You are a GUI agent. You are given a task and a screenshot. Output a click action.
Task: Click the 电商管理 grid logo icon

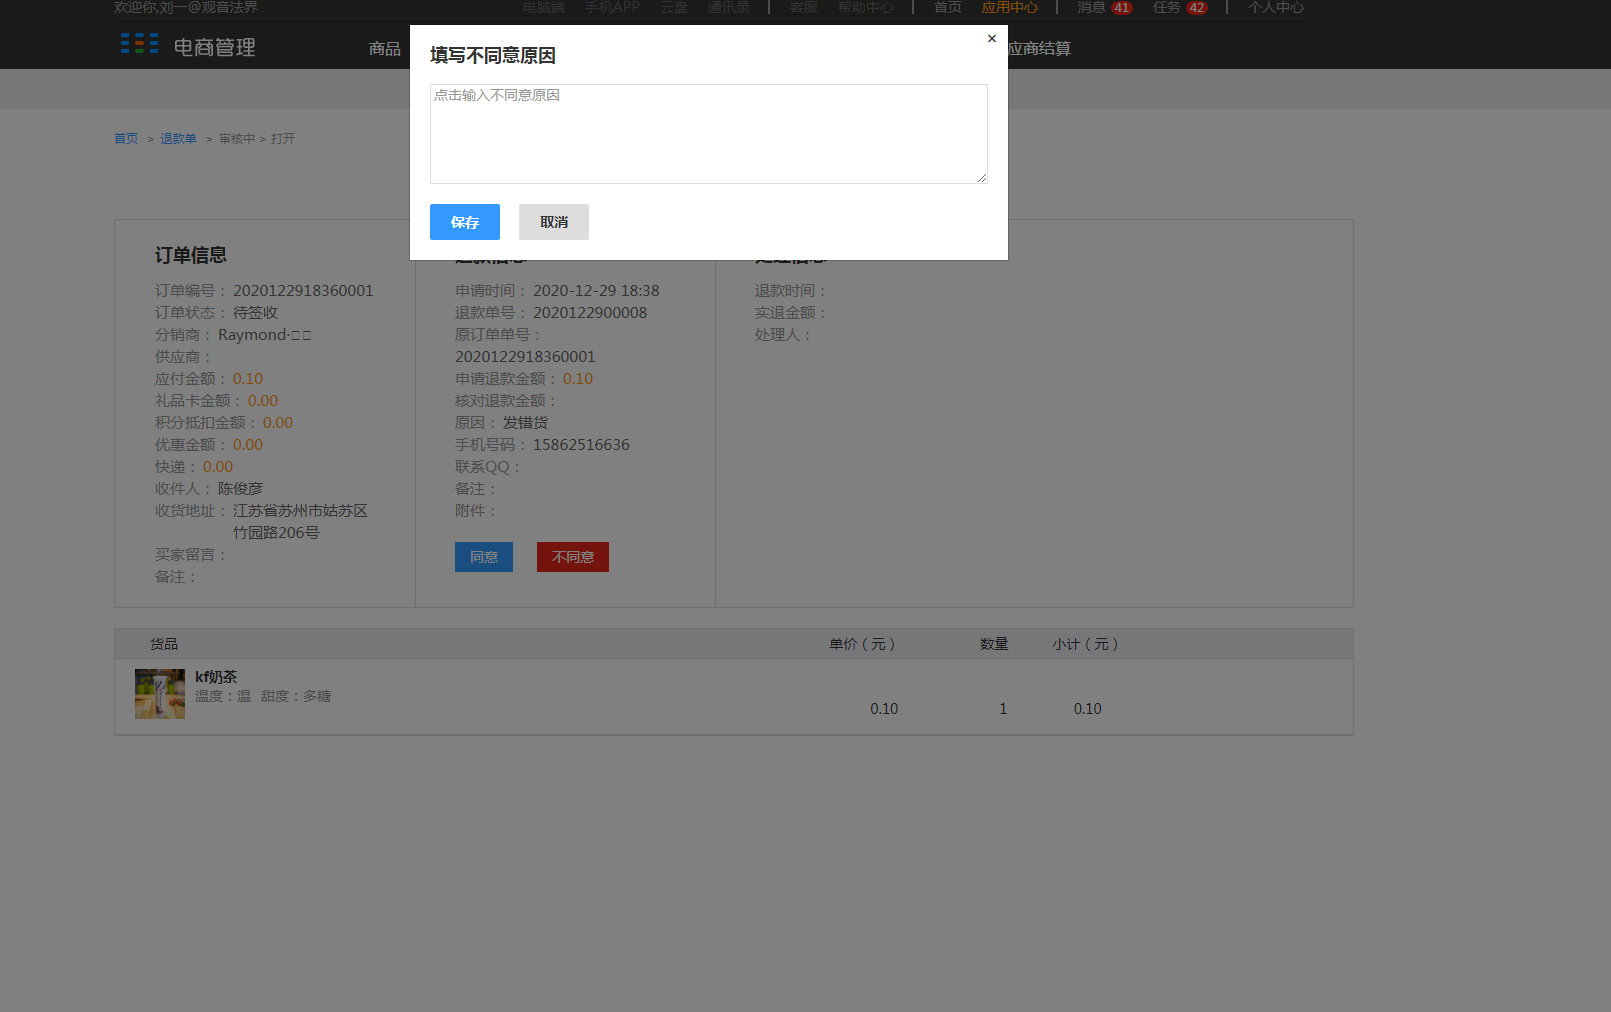click(x=140, y=44)
